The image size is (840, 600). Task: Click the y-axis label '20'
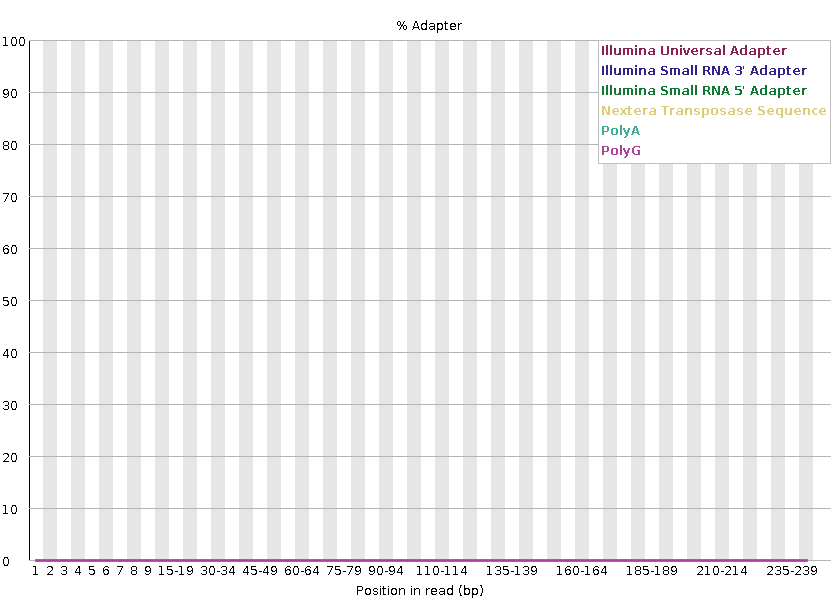pyautogui.click(x=10, y=458)
